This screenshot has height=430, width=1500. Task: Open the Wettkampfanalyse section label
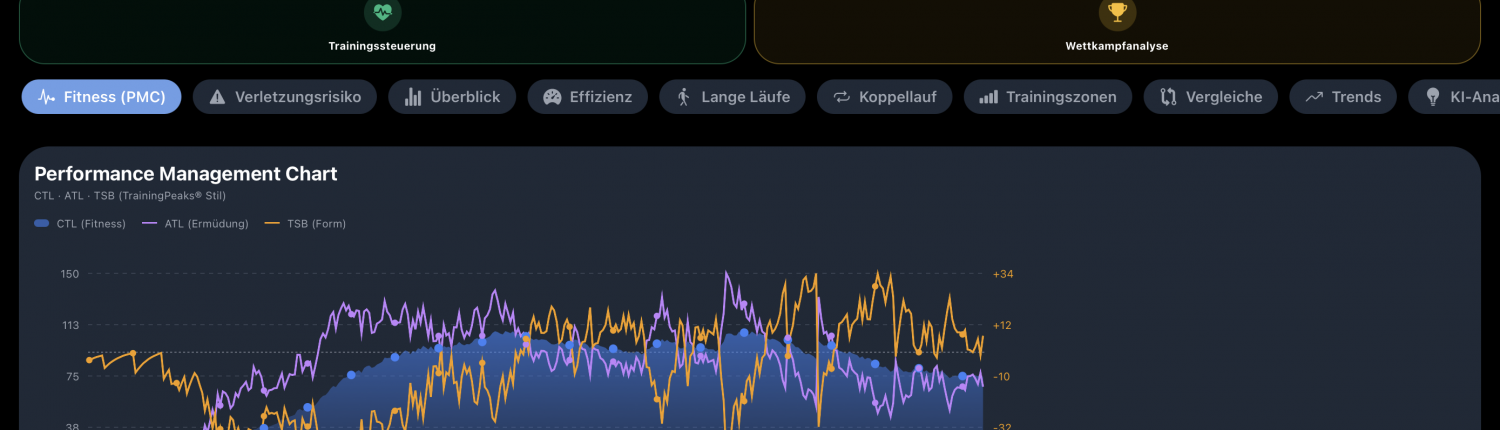tap(1117, 46)
